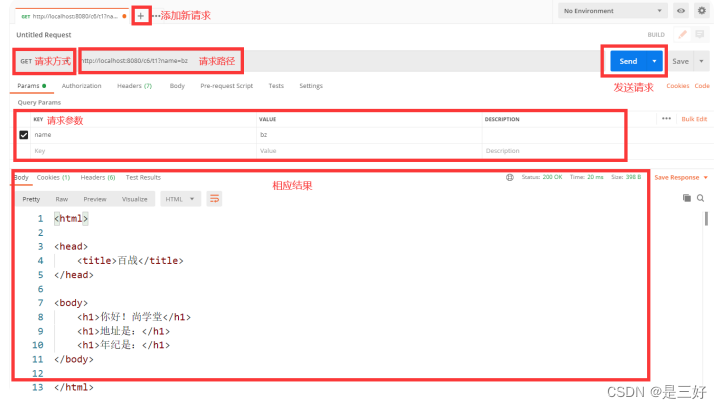Select the Visualize view mode

point(134,199)
